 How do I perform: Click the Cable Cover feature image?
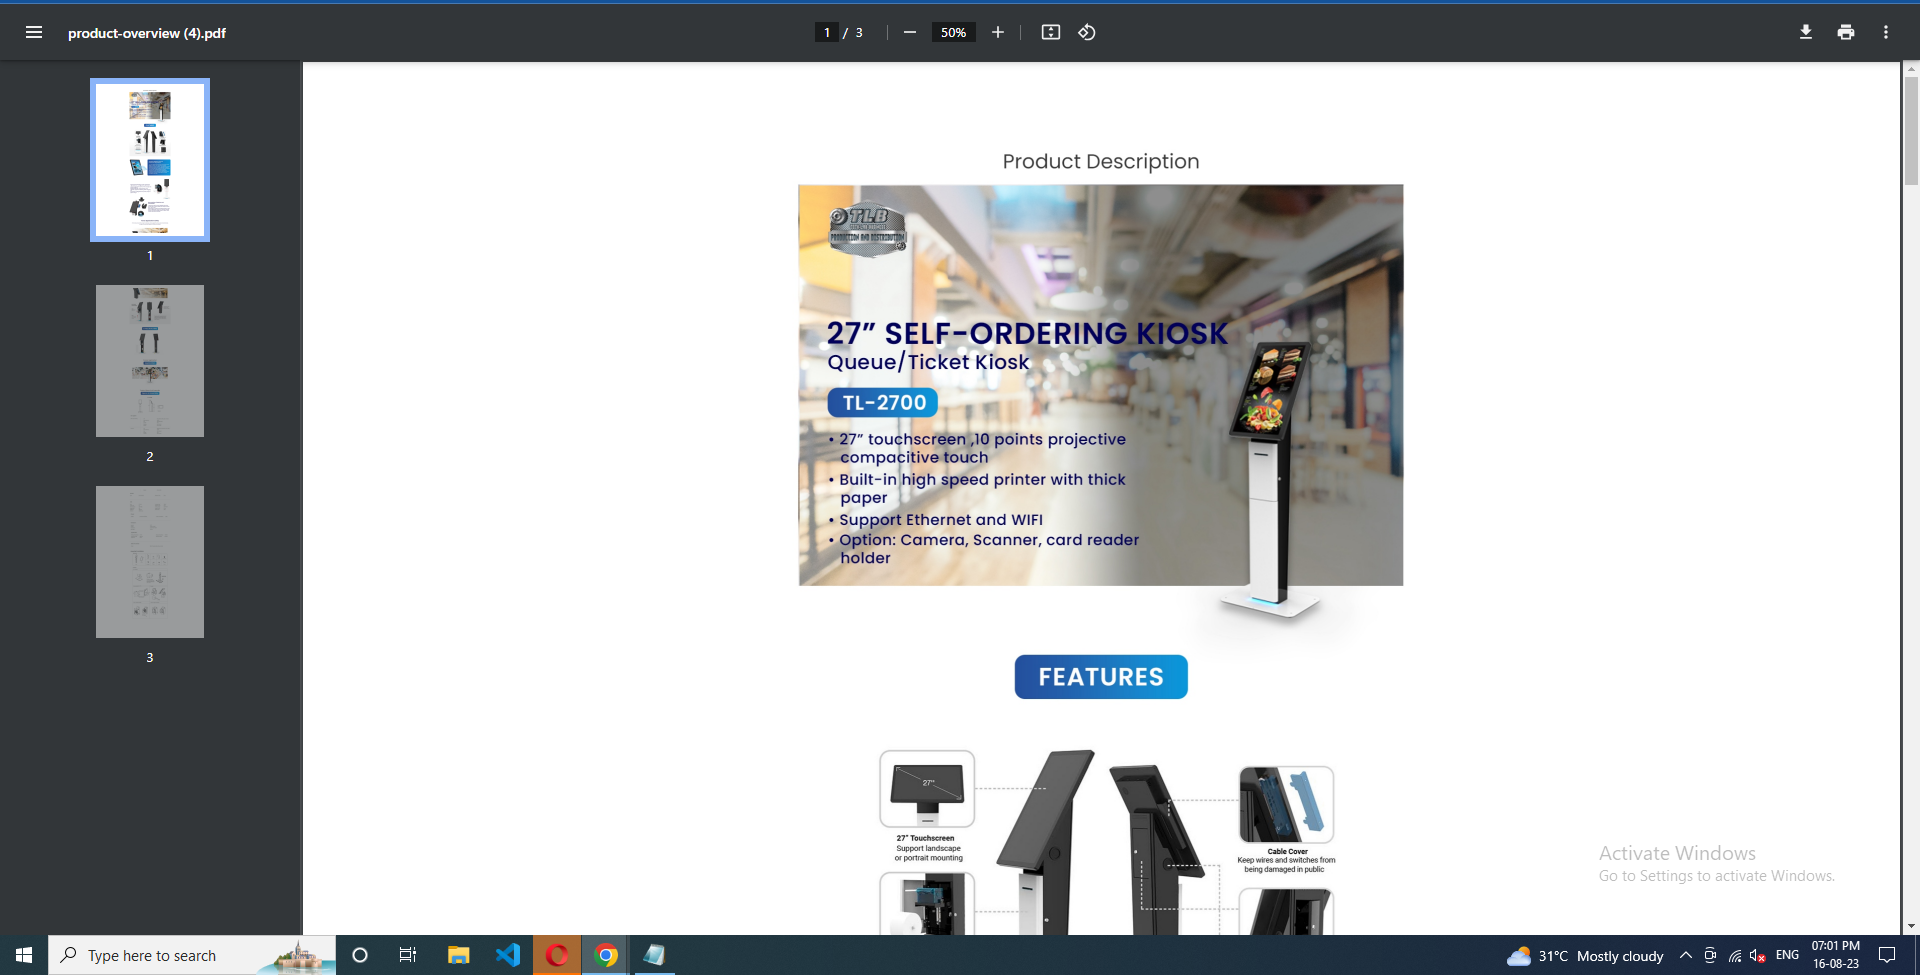pyautogui.click(x=1286, y=805)
